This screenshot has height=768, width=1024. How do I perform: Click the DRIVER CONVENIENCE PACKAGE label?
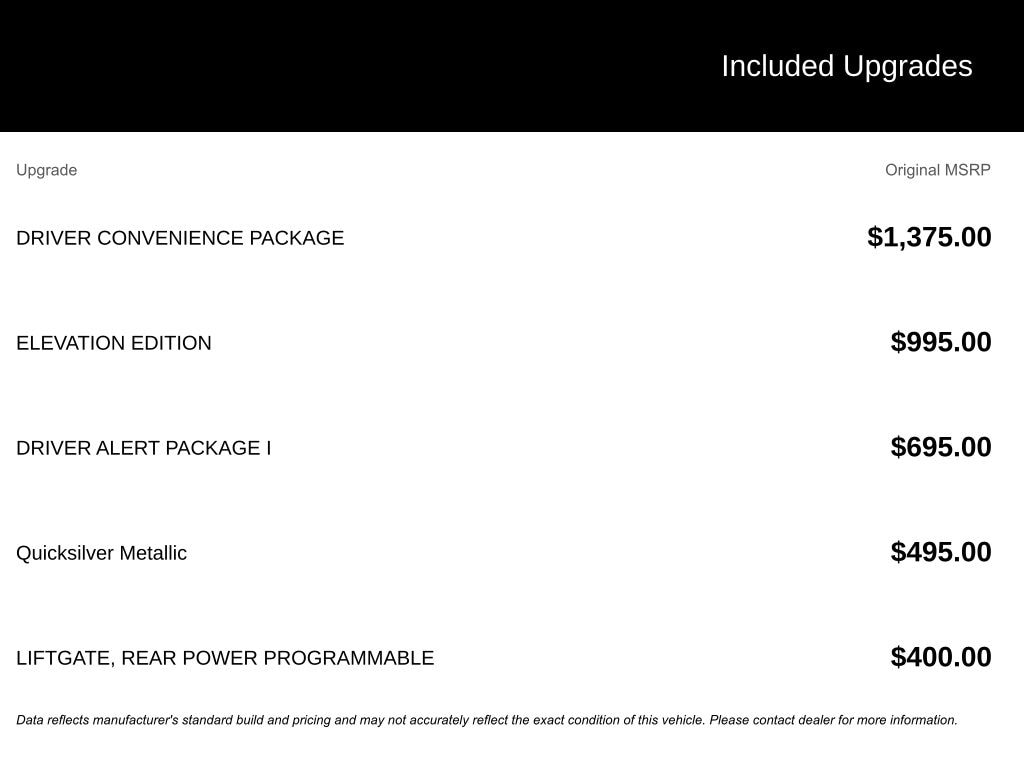(x=180, y=238)
